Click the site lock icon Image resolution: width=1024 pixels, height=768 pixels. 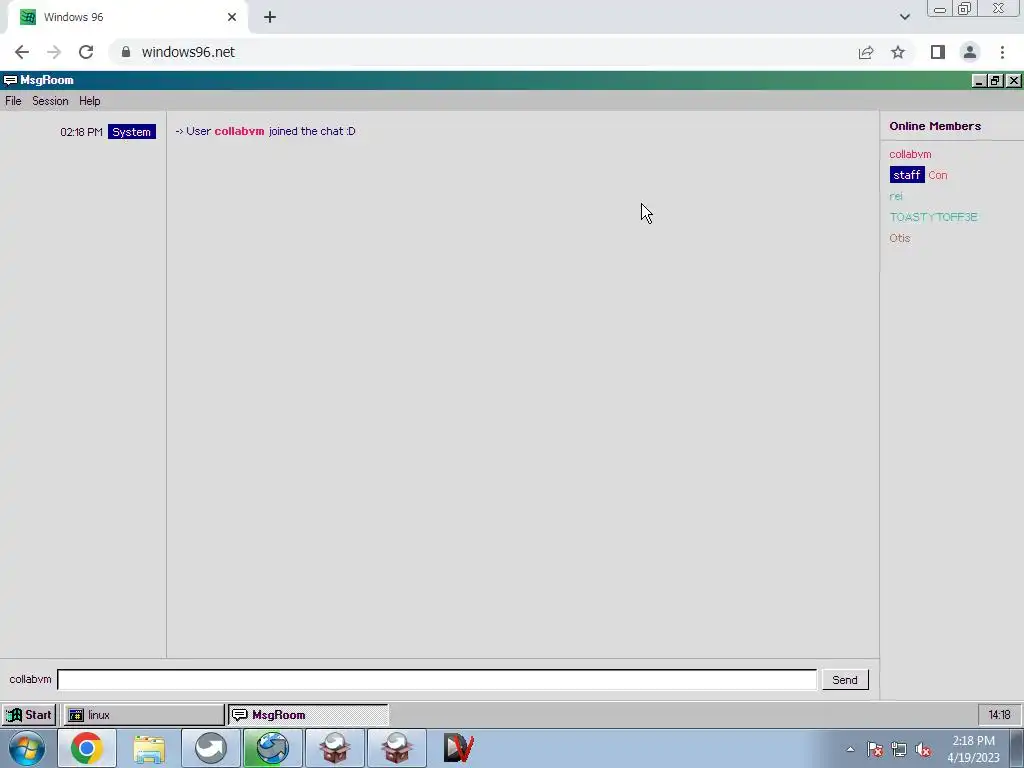point(126,52)
